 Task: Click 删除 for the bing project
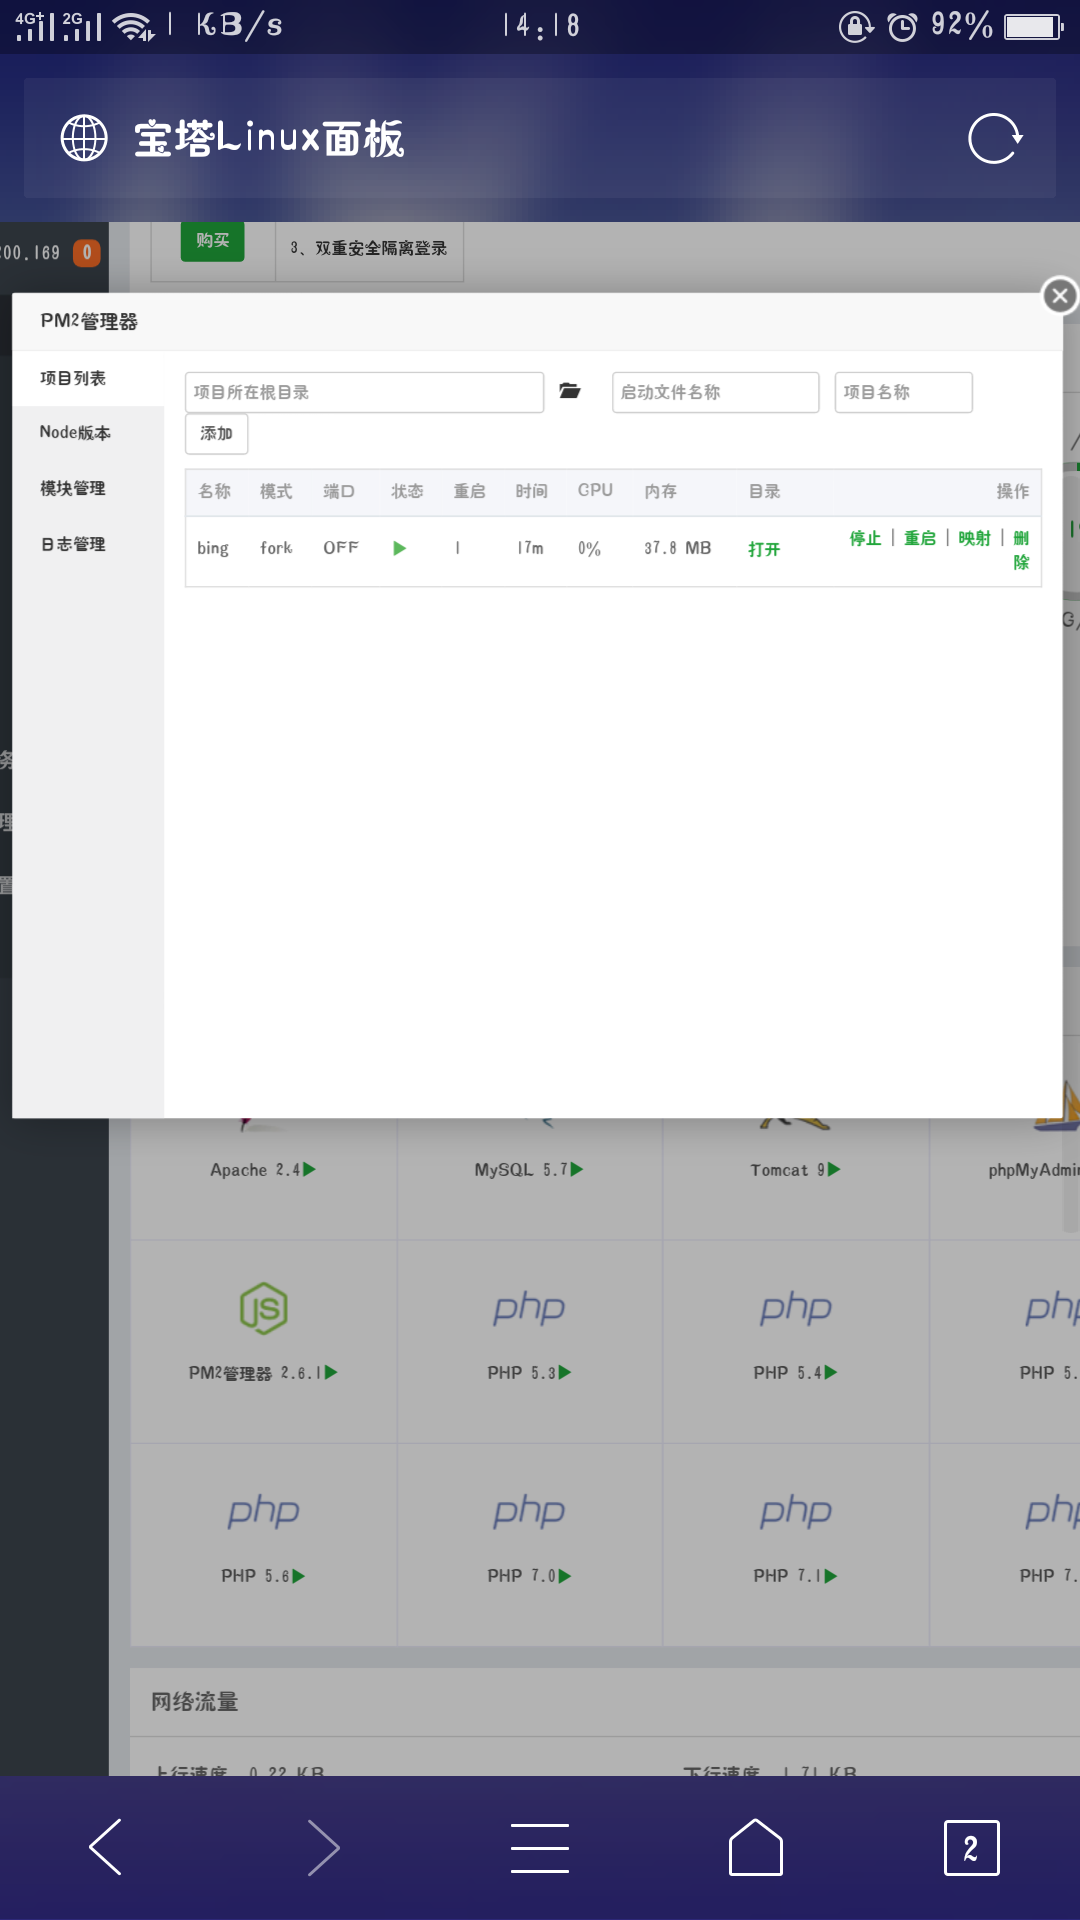(x=1021, y=550)
